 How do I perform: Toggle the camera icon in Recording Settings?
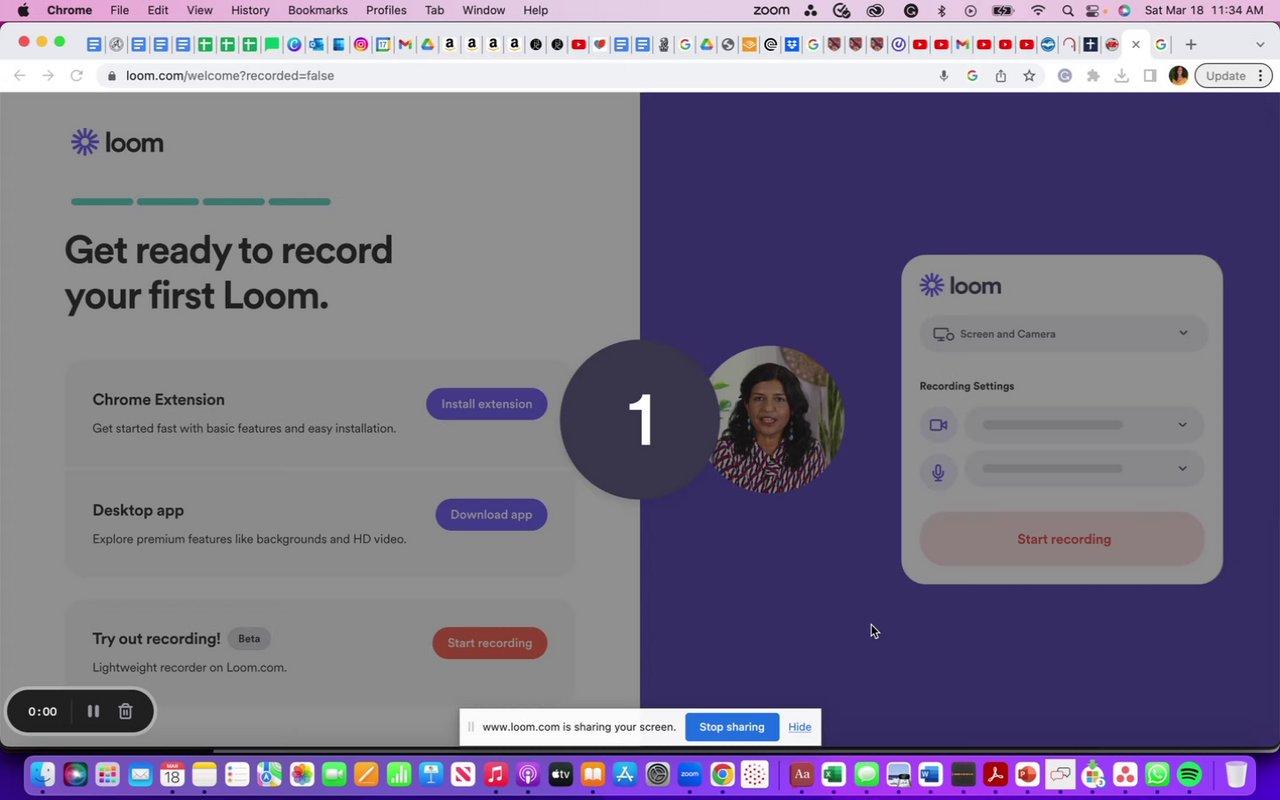[938, 425]
